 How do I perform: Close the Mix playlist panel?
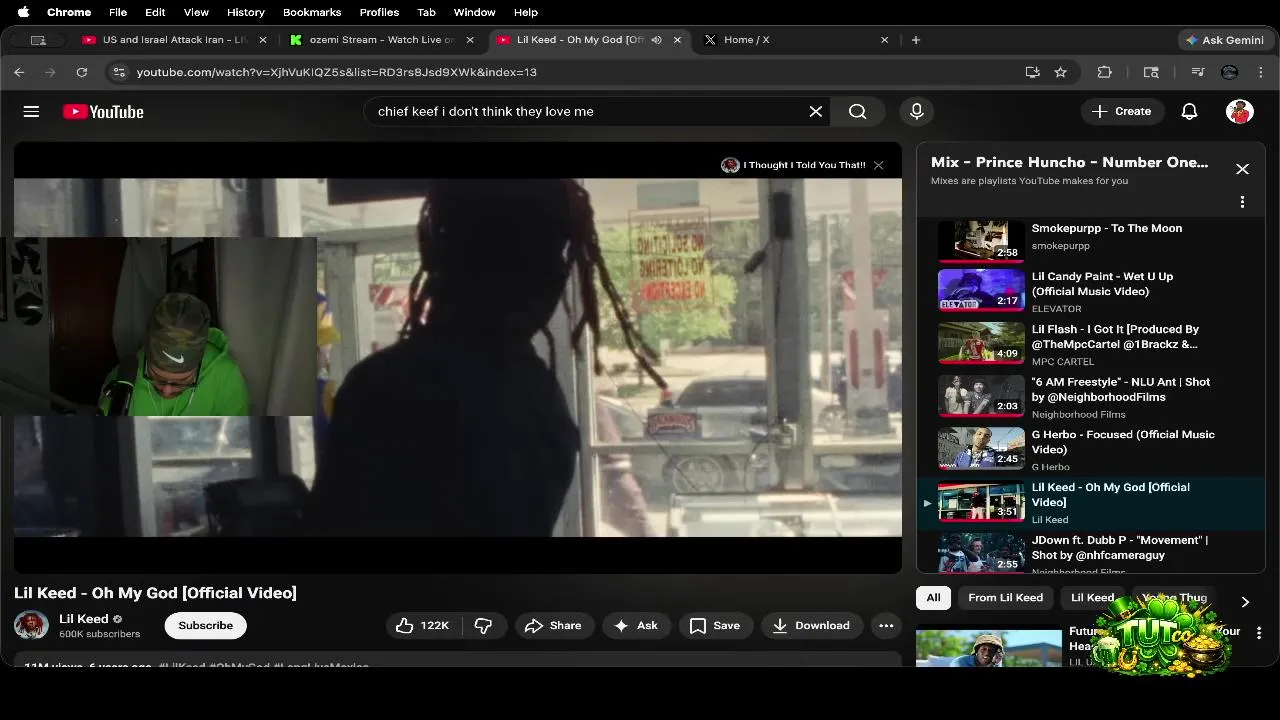1242,169
